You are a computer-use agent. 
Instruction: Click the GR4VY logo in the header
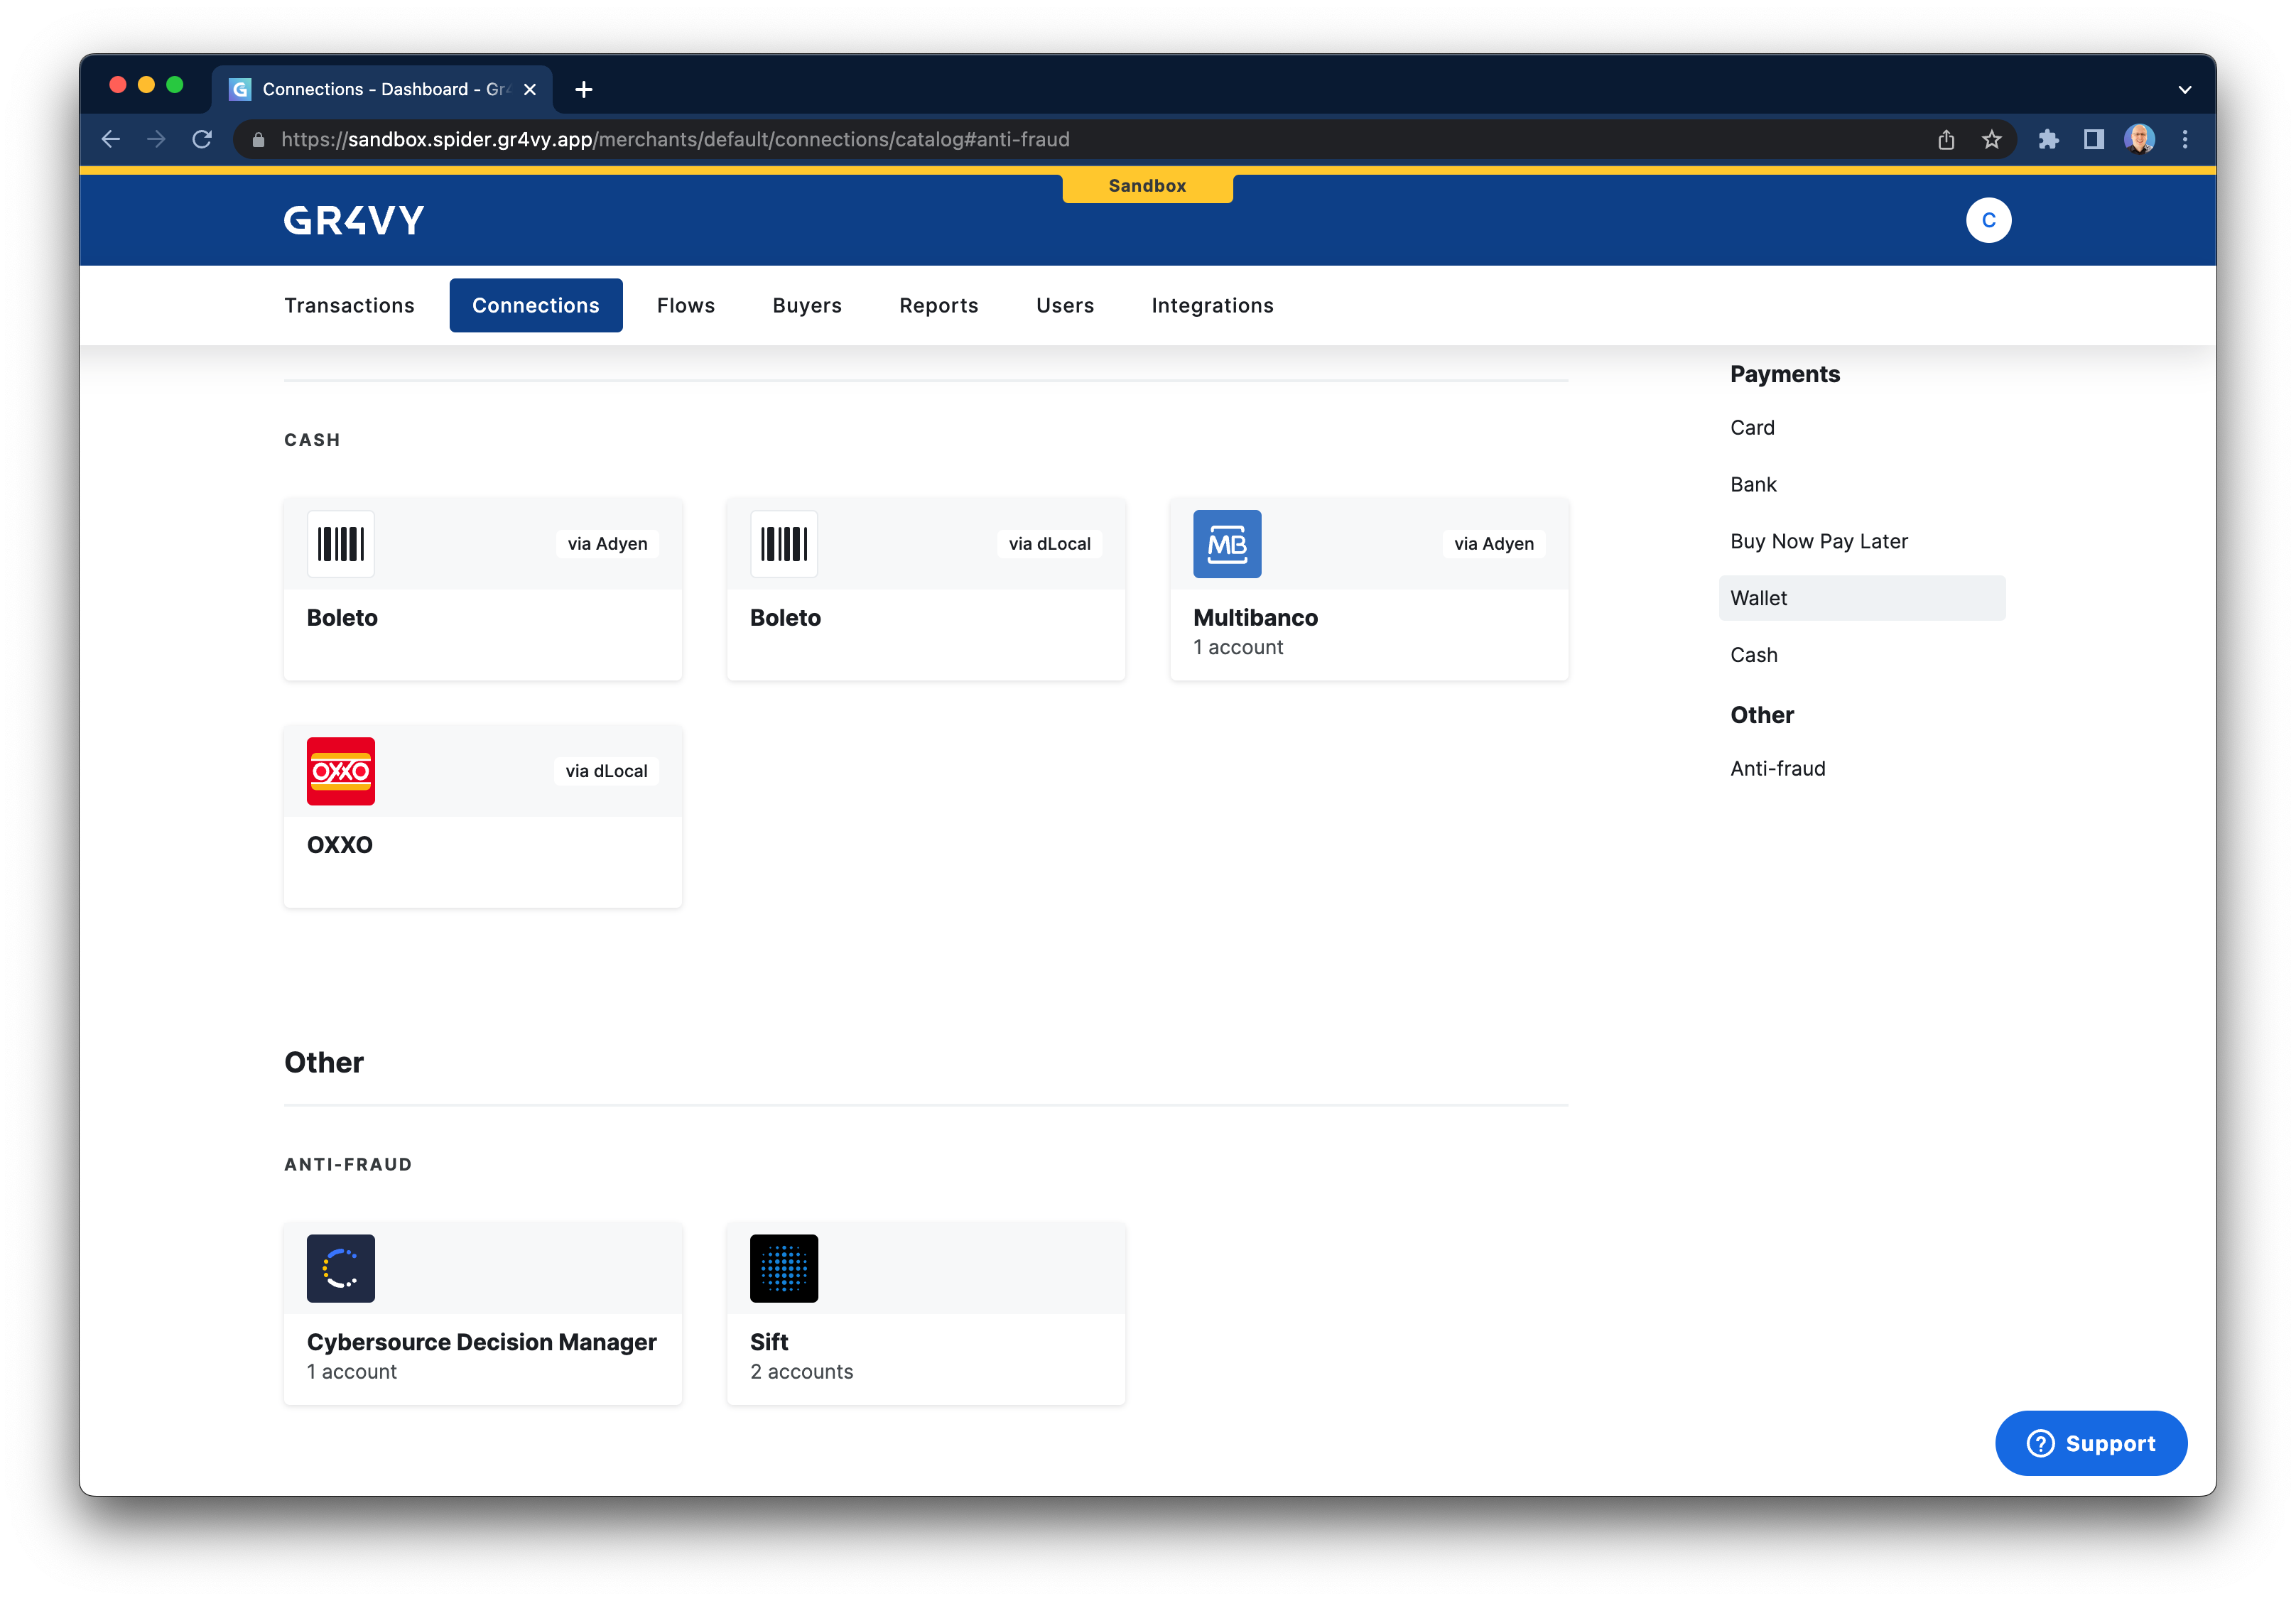coord(354,220)
